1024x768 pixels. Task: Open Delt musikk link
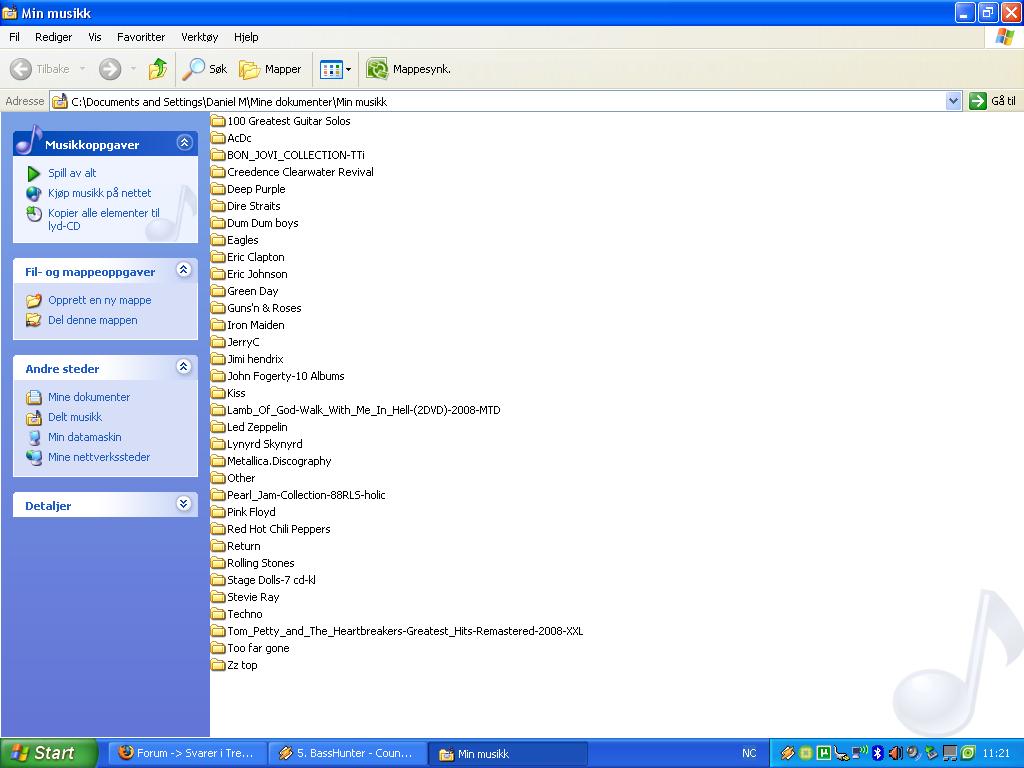click(x=75, y=417)
